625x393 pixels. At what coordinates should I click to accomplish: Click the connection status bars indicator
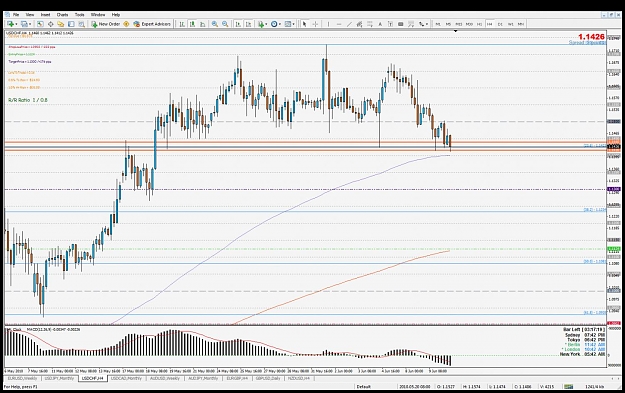568,386
